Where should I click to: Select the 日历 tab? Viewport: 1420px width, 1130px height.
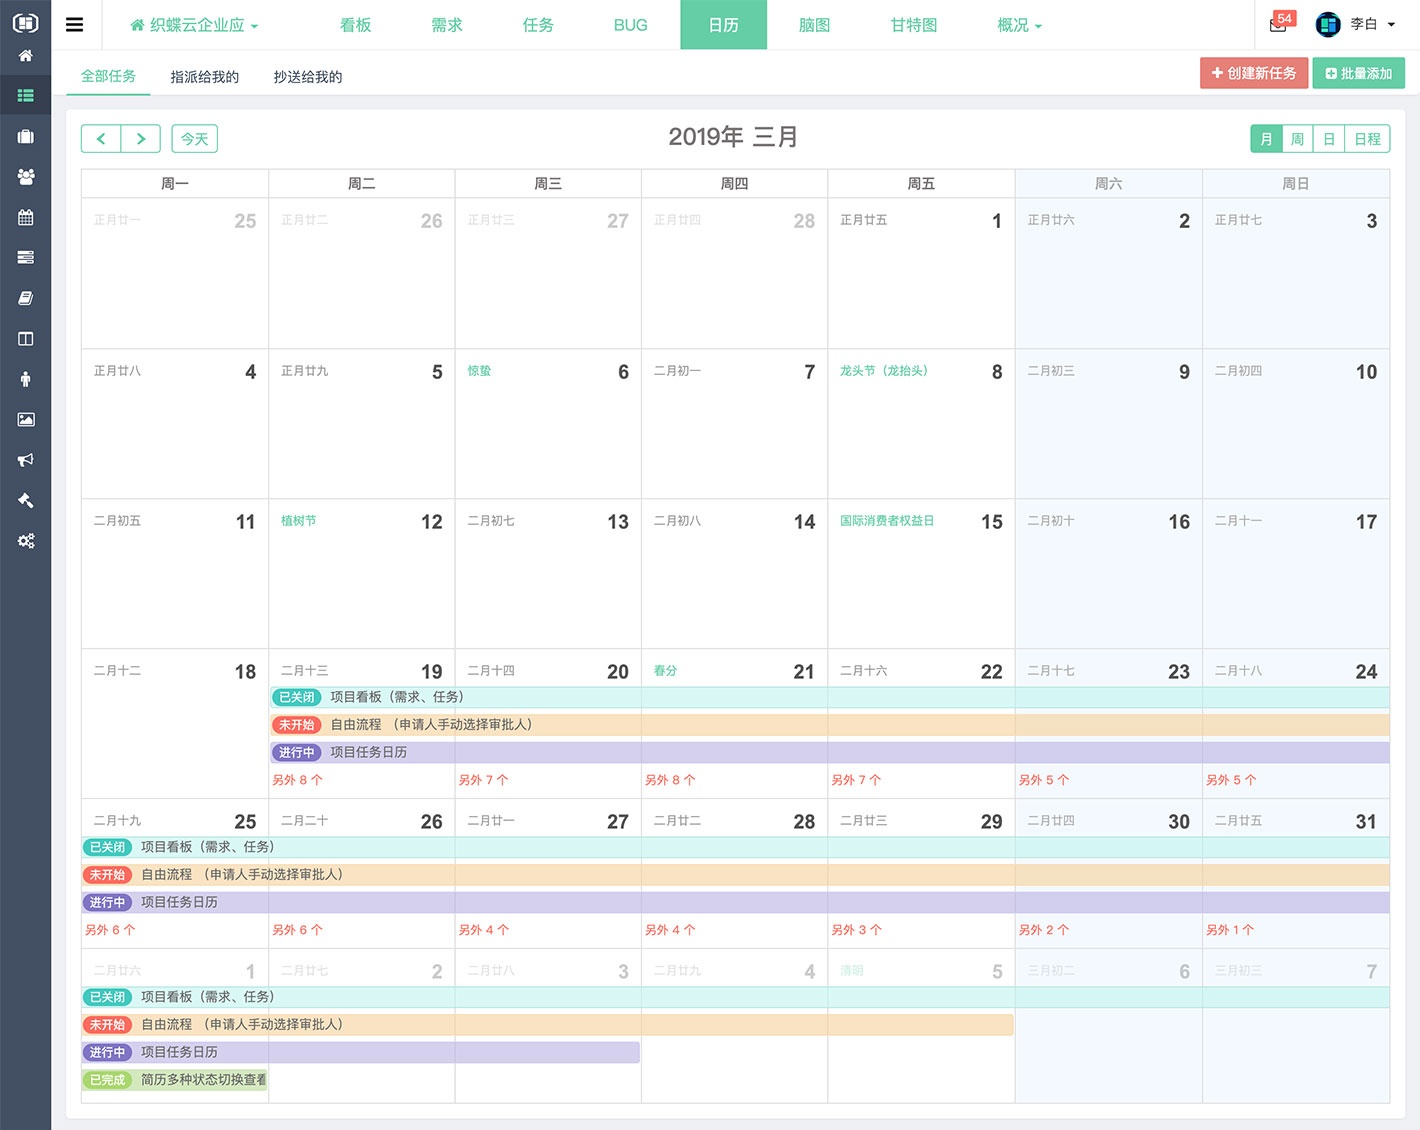[x=723, y=25]
